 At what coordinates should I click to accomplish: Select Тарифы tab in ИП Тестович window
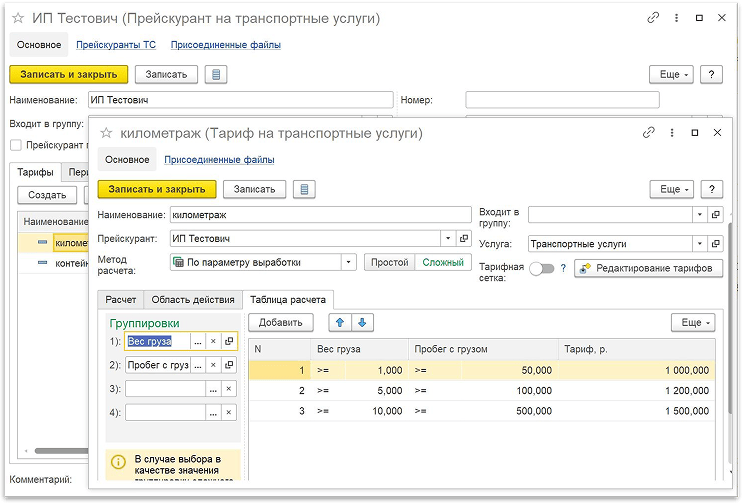[x=35, y=172]
